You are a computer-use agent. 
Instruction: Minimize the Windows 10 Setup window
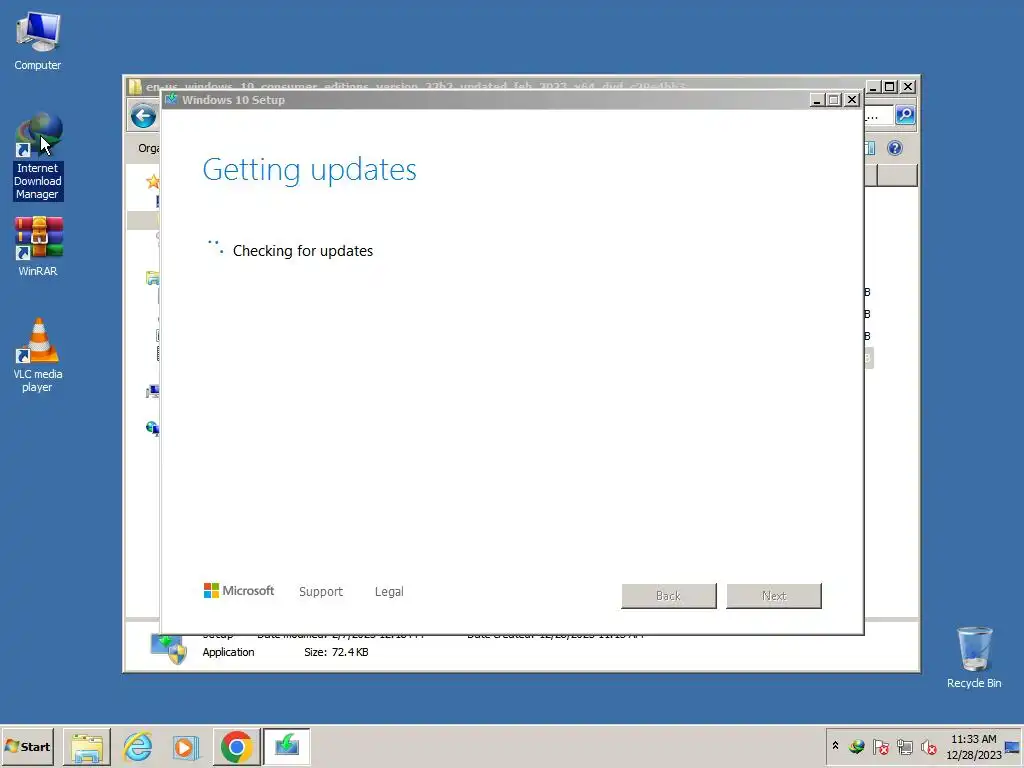pyautogui.click(x=816, y=100)
